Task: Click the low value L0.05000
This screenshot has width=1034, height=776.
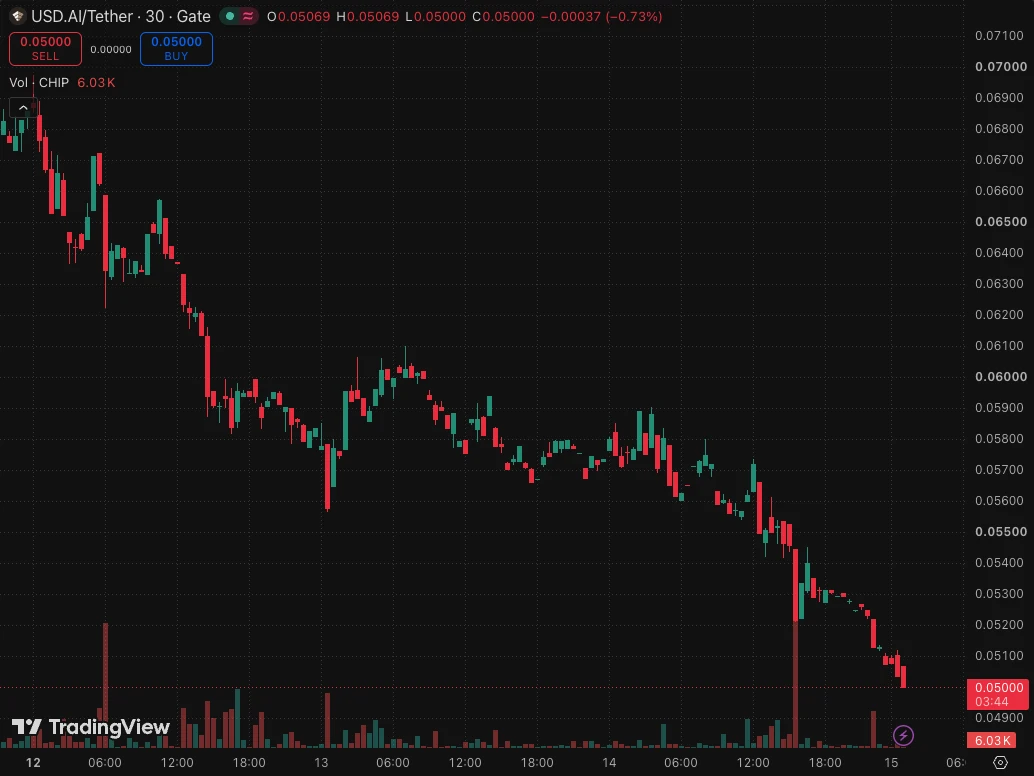Action: [x=435, y=16]
